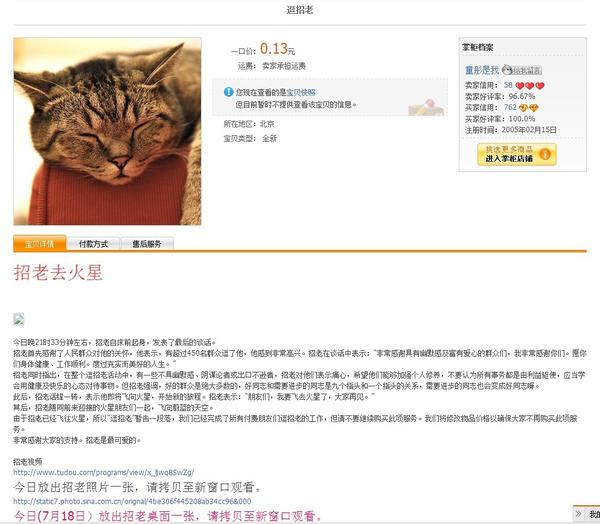Click the faded illustration in the notice box corner
Screen dimensions: 600x524
point(426,107)
